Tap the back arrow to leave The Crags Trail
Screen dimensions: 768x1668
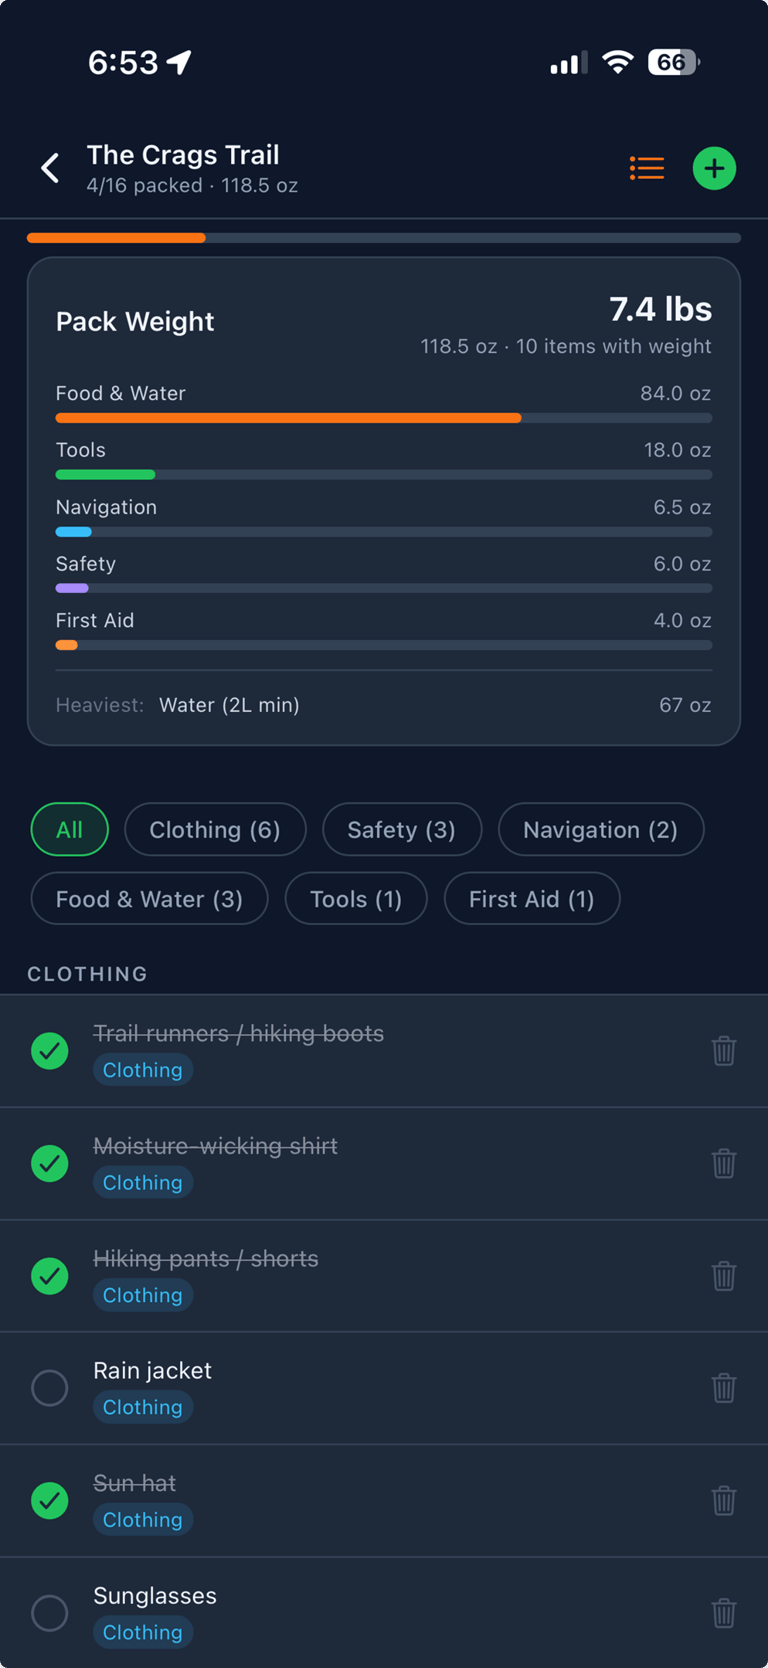(x=50, y=167)
